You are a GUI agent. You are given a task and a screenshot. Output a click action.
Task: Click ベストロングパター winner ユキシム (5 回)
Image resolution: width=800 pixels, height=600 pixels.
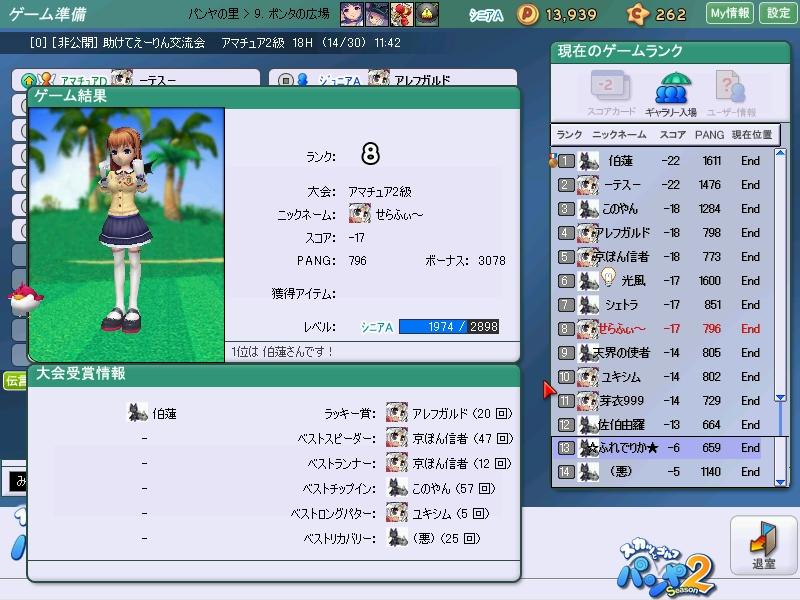click(438, 513)
